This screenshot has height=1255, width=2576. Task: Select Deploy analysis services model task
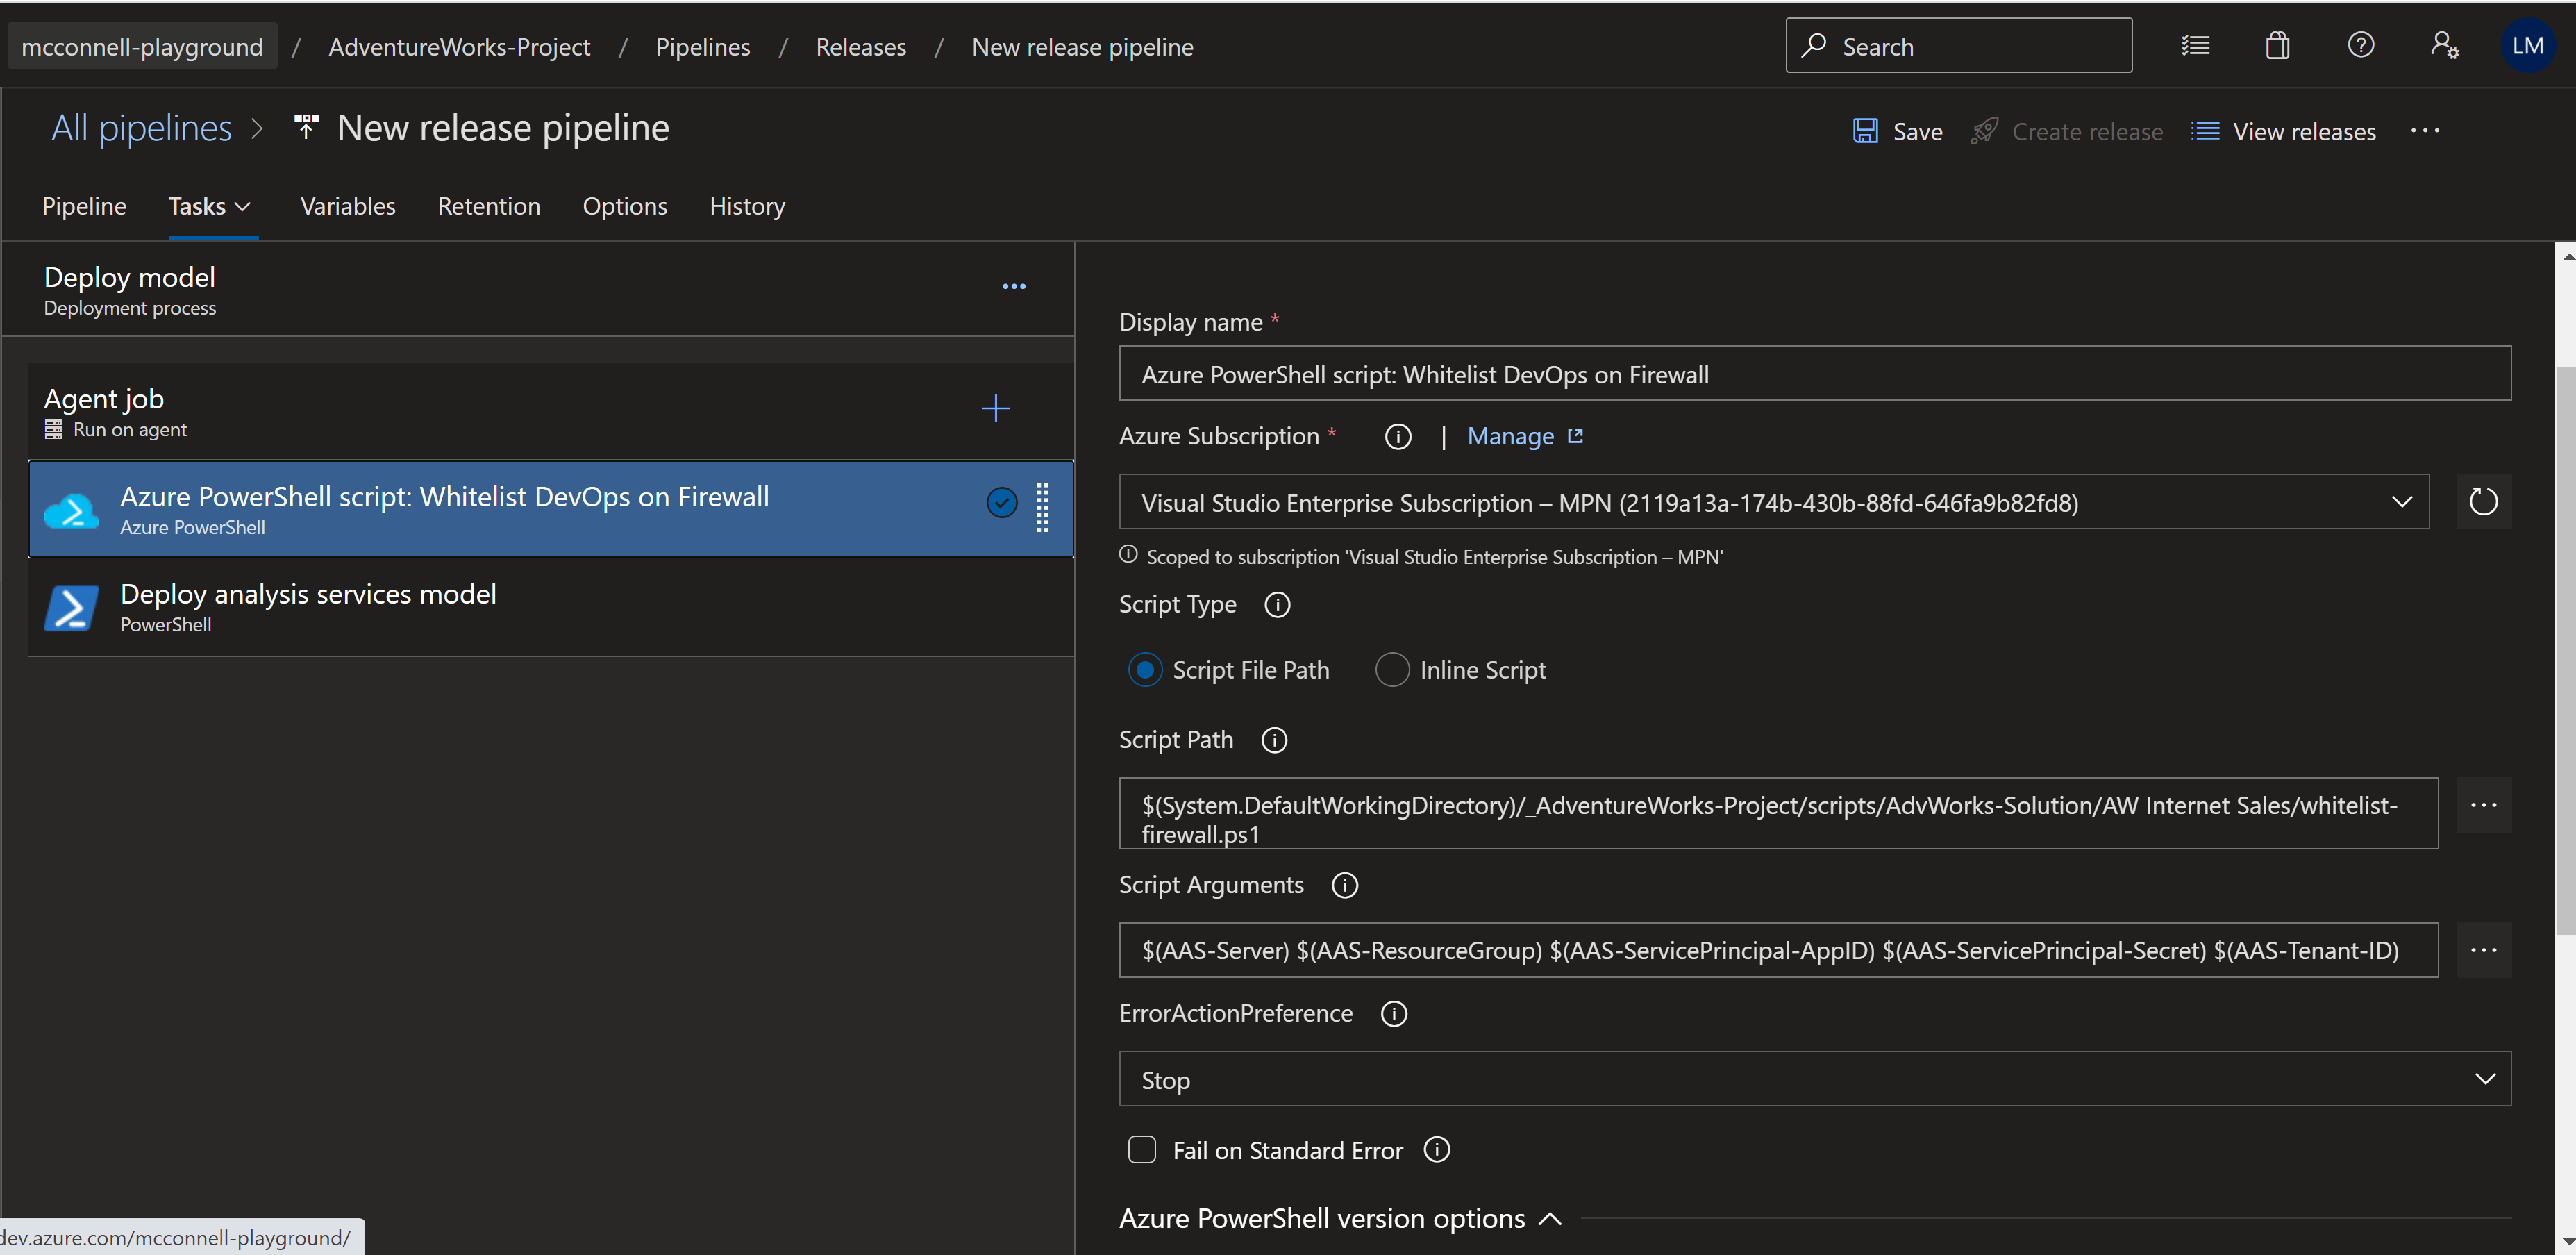point(550,607)
